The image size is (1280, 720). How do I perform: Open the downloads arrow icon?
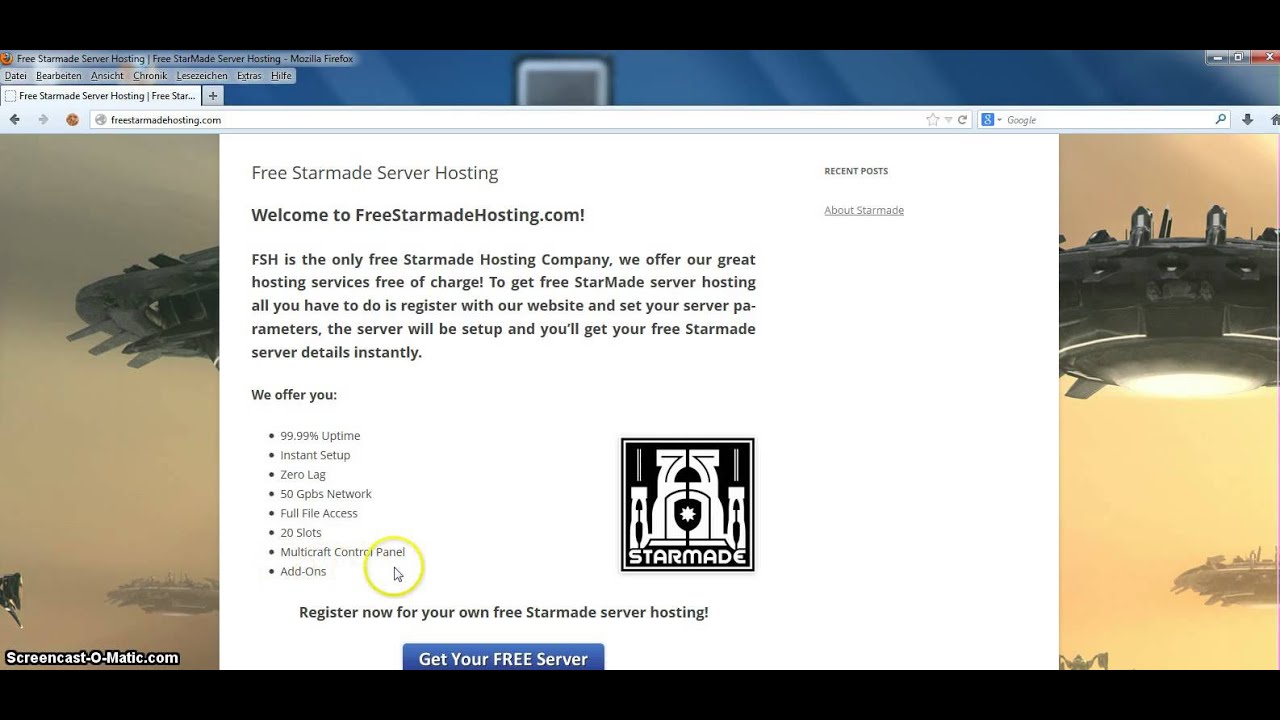tap(1247, 119)
